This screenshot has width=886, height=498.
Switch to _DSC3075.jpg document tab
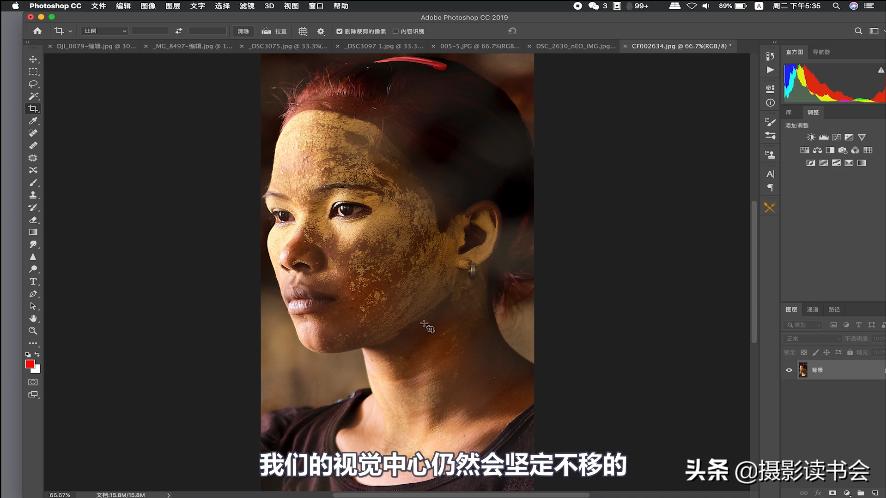[x=288, y=46]
